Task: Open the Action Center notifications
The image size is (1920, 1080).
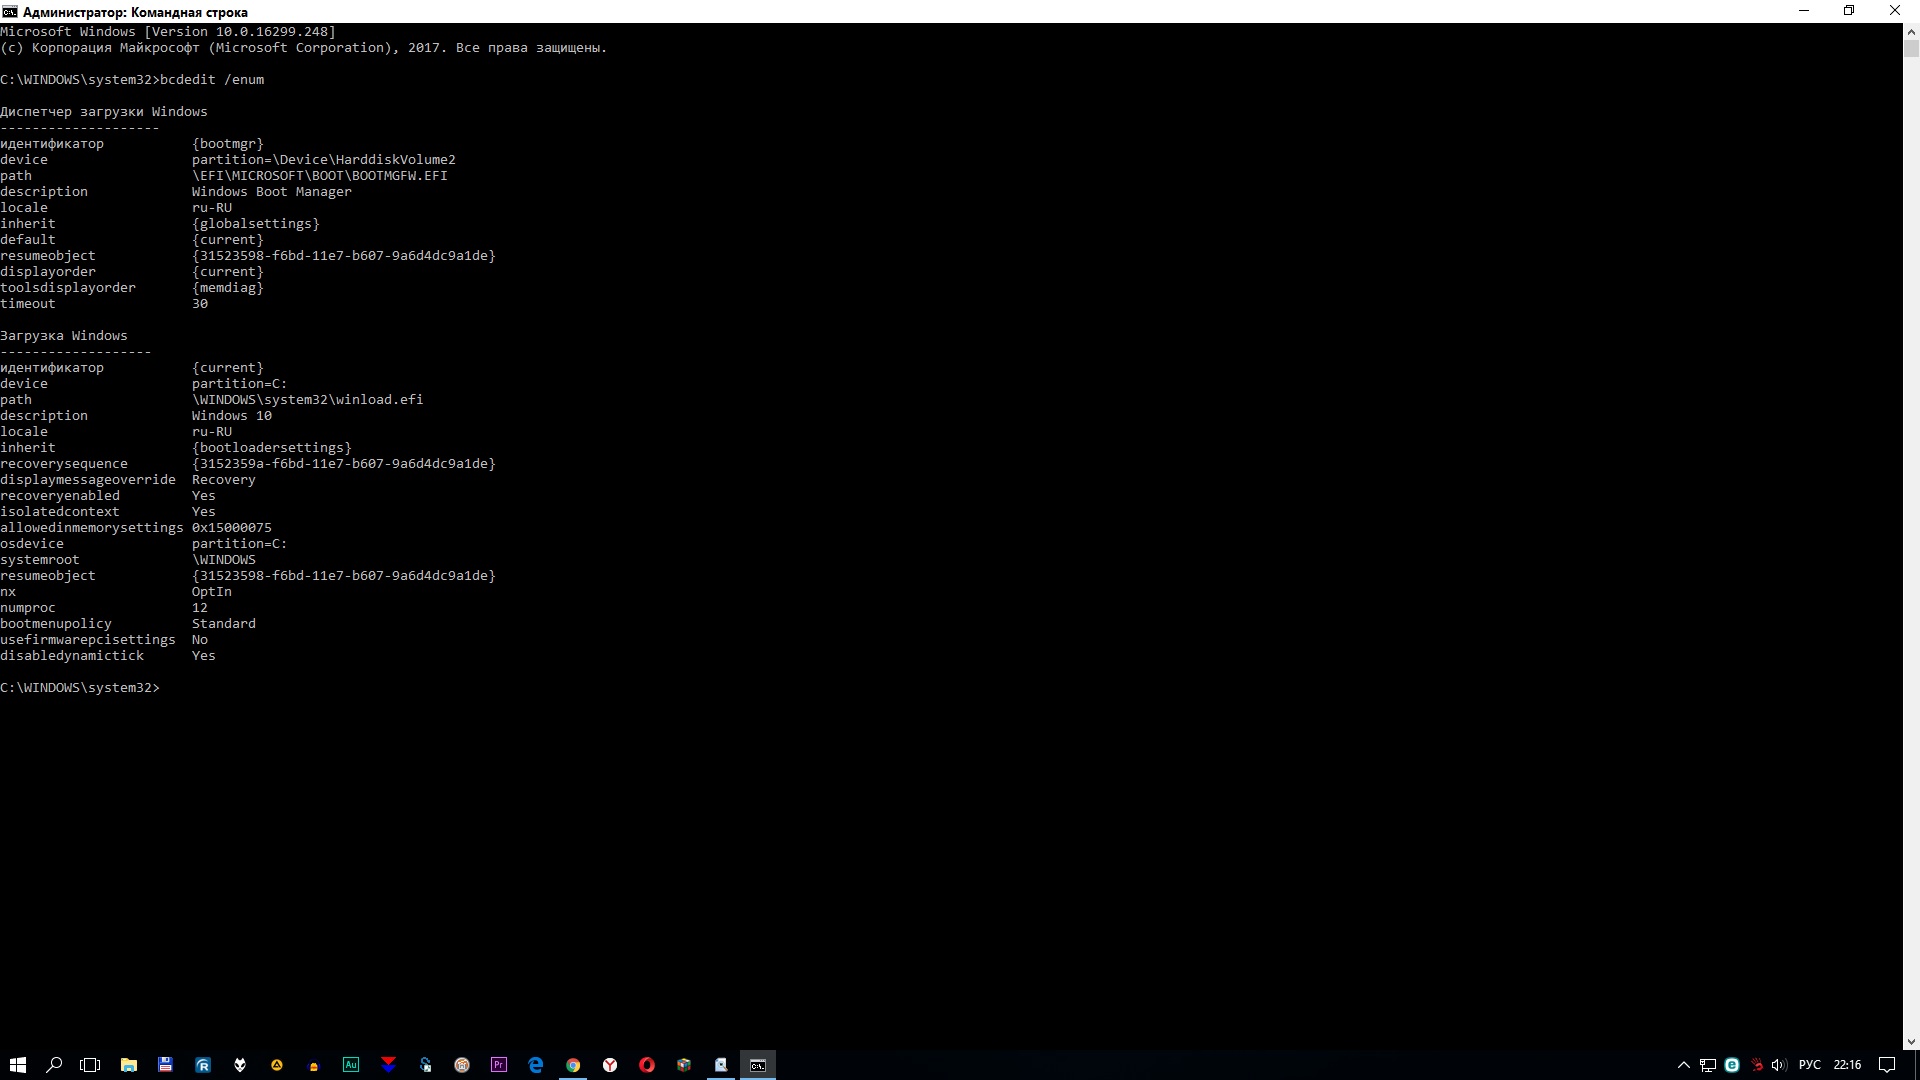Action: (x=1887, y=1065)
